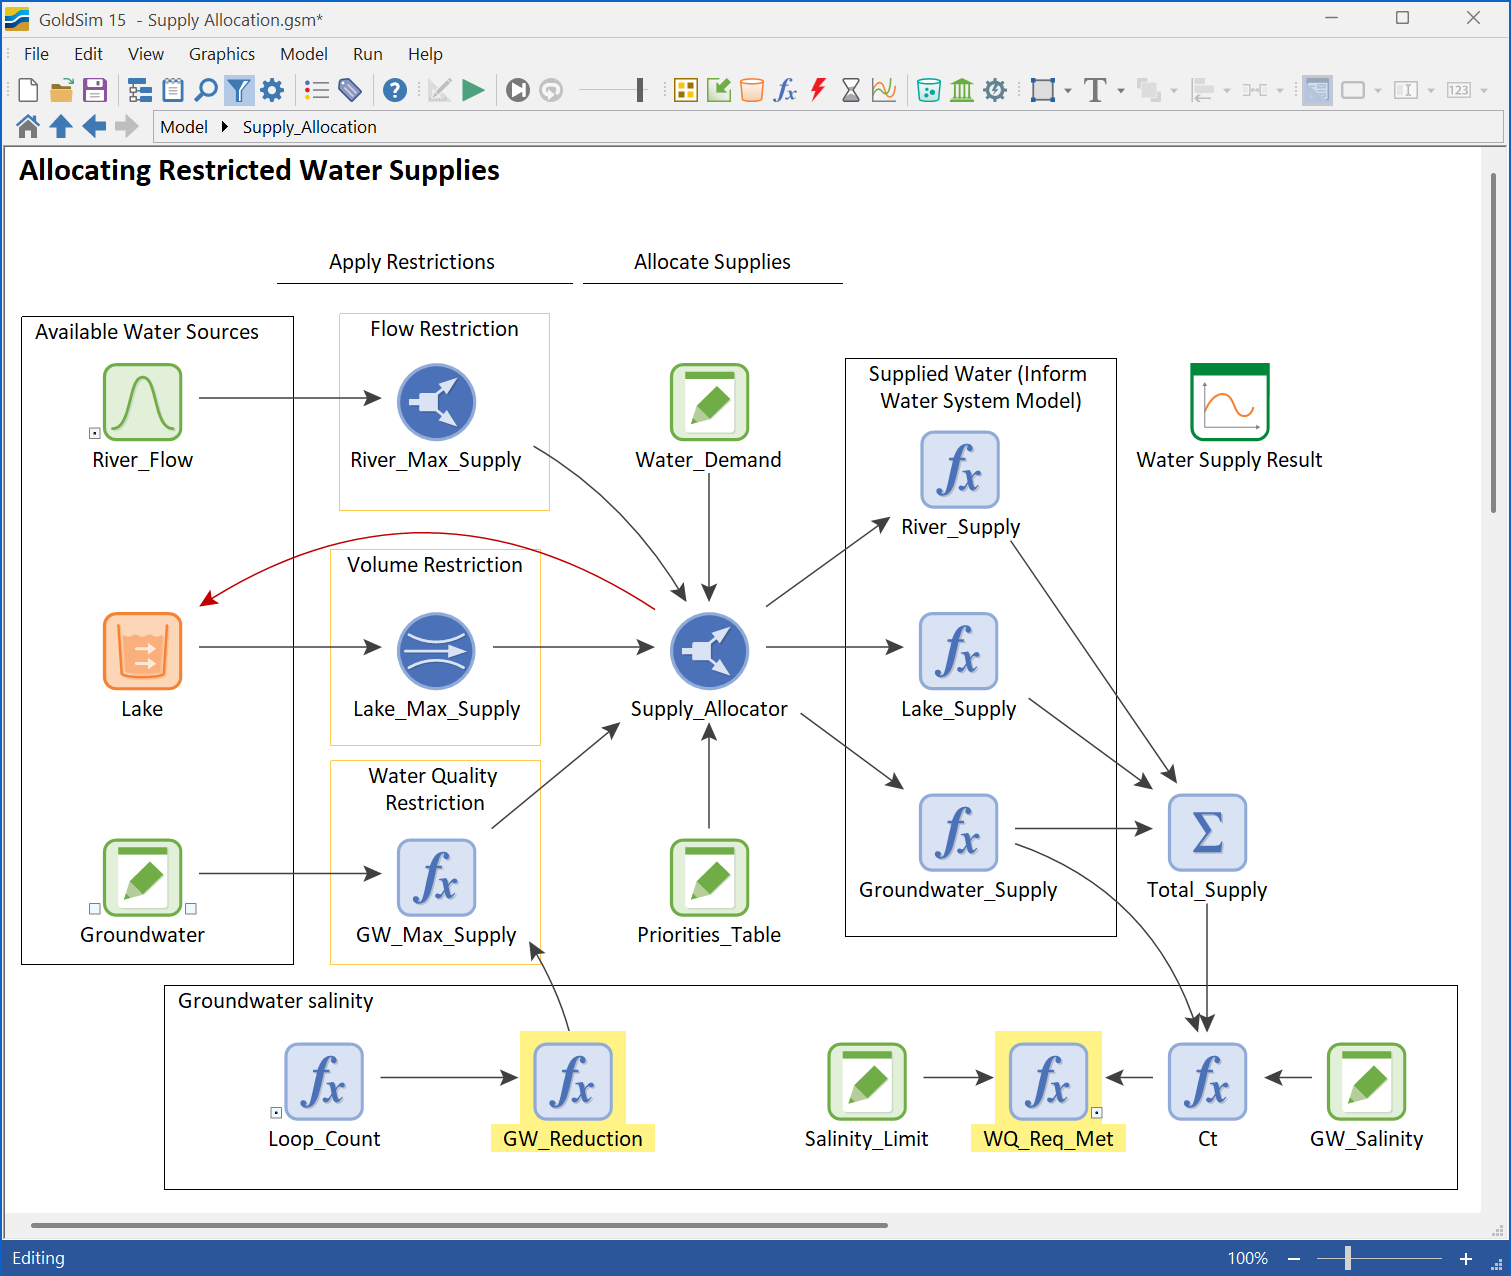Click the breadcrumb arrow after Model
The width and height of the screenshot is (1511, 1276).
[225, 127]
